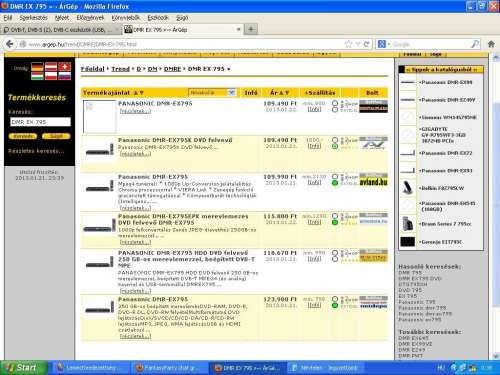Click the German flag in the sidebar

[37, 67]
